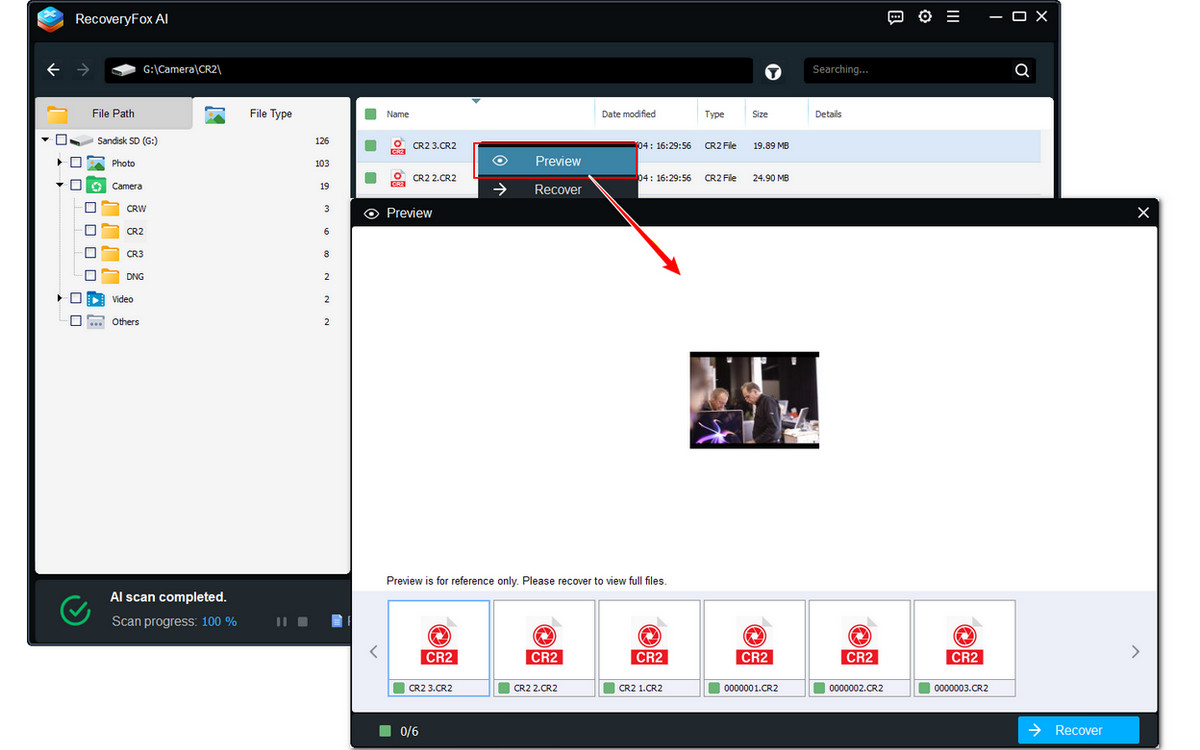Open the hamburger menu icon
Image resolution: width=1200 pixels, height=750 pixels.
[953, 17]
